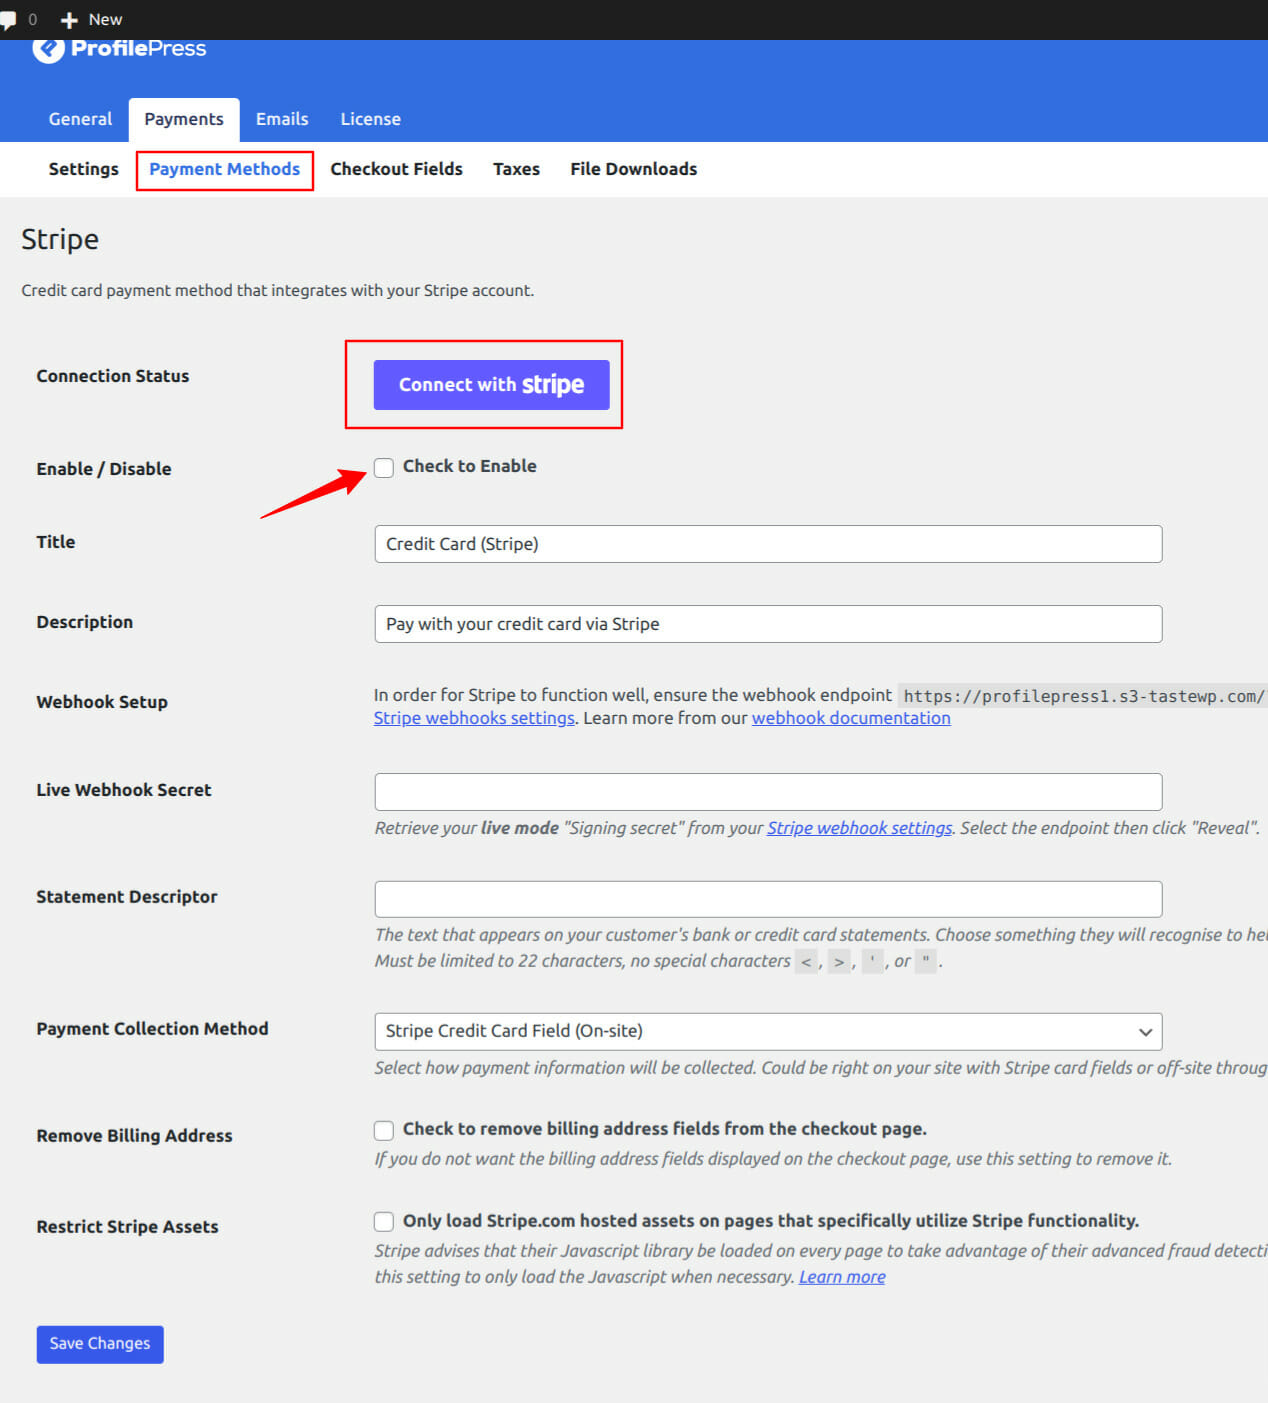Click the Statement Descriptor input field
The width and height of the screenshot is (1268, 1403).
click(x=768, y=899)
